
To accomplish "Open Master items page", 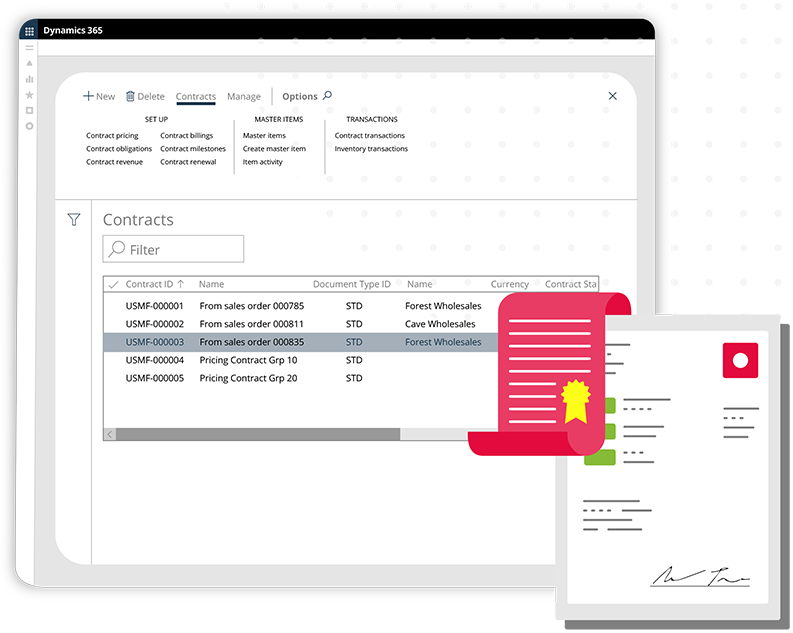I will (x=264, y=135).
